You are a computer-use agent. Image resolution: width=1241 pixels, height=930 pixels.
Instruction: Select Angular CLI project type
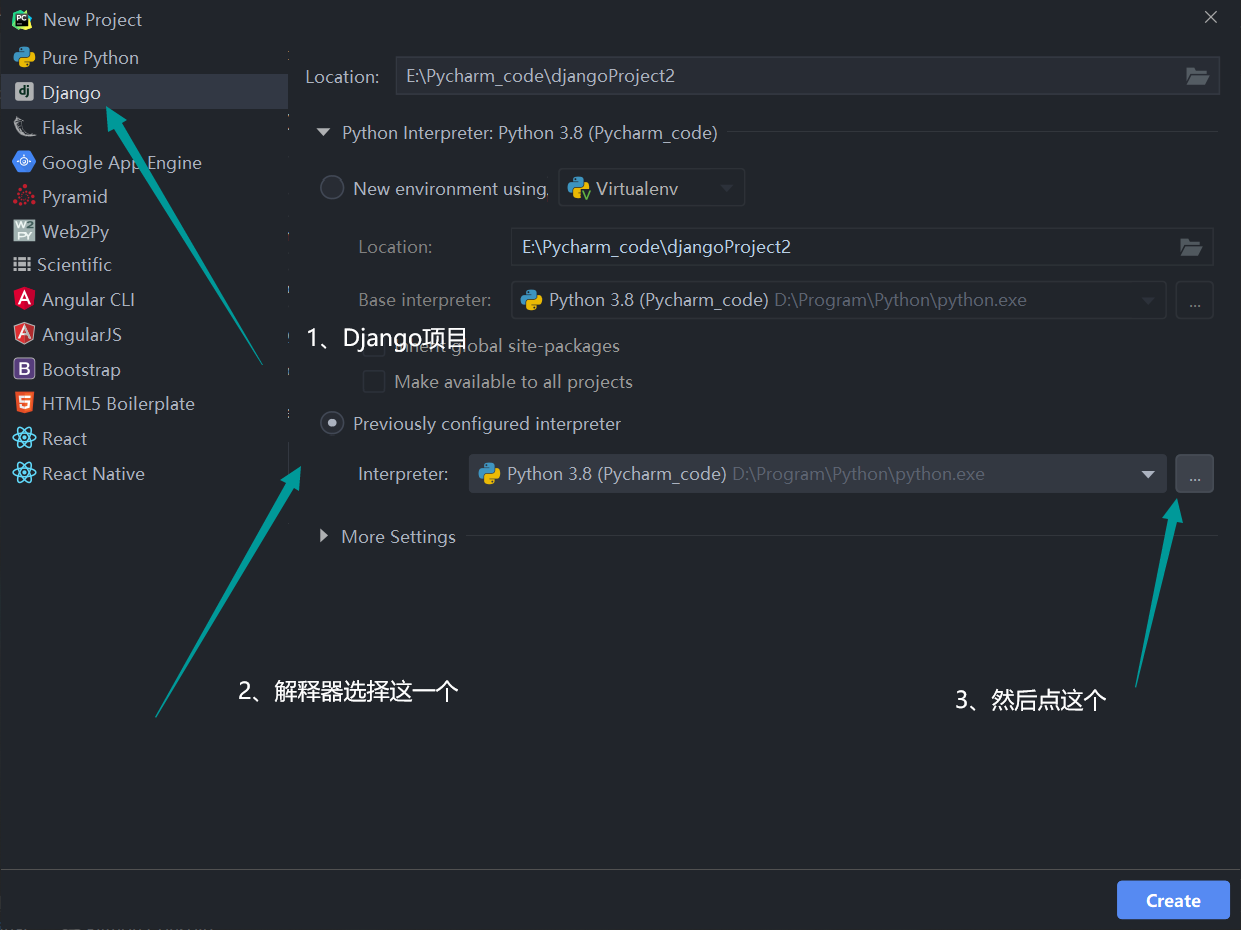click(x=144, y=299)
